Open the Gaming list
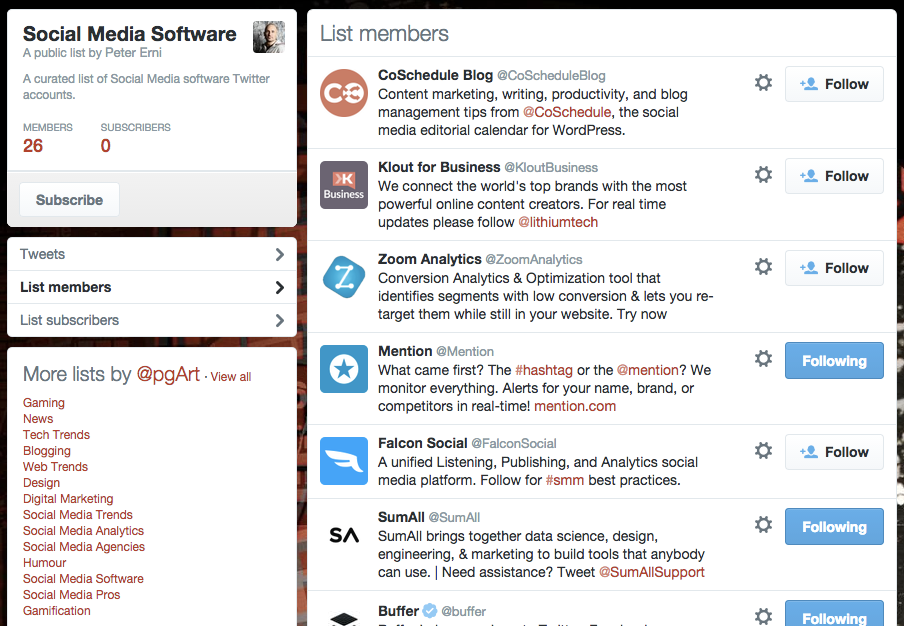 pos(44,403)
